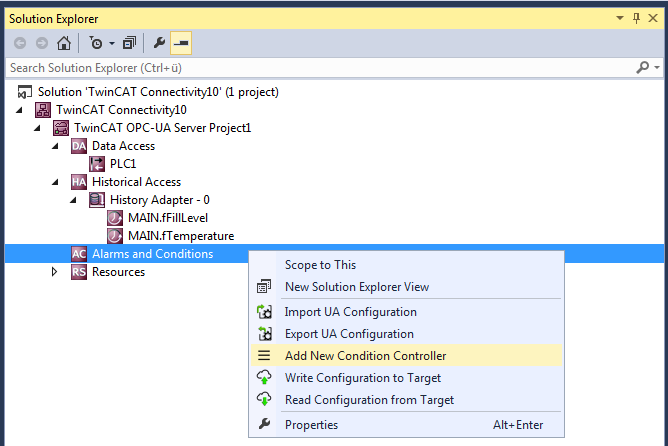Click the Export UA Configuration icon
The height and width of the screenshot is (446, 668).
pyautogui.click(x=264, y=334)
